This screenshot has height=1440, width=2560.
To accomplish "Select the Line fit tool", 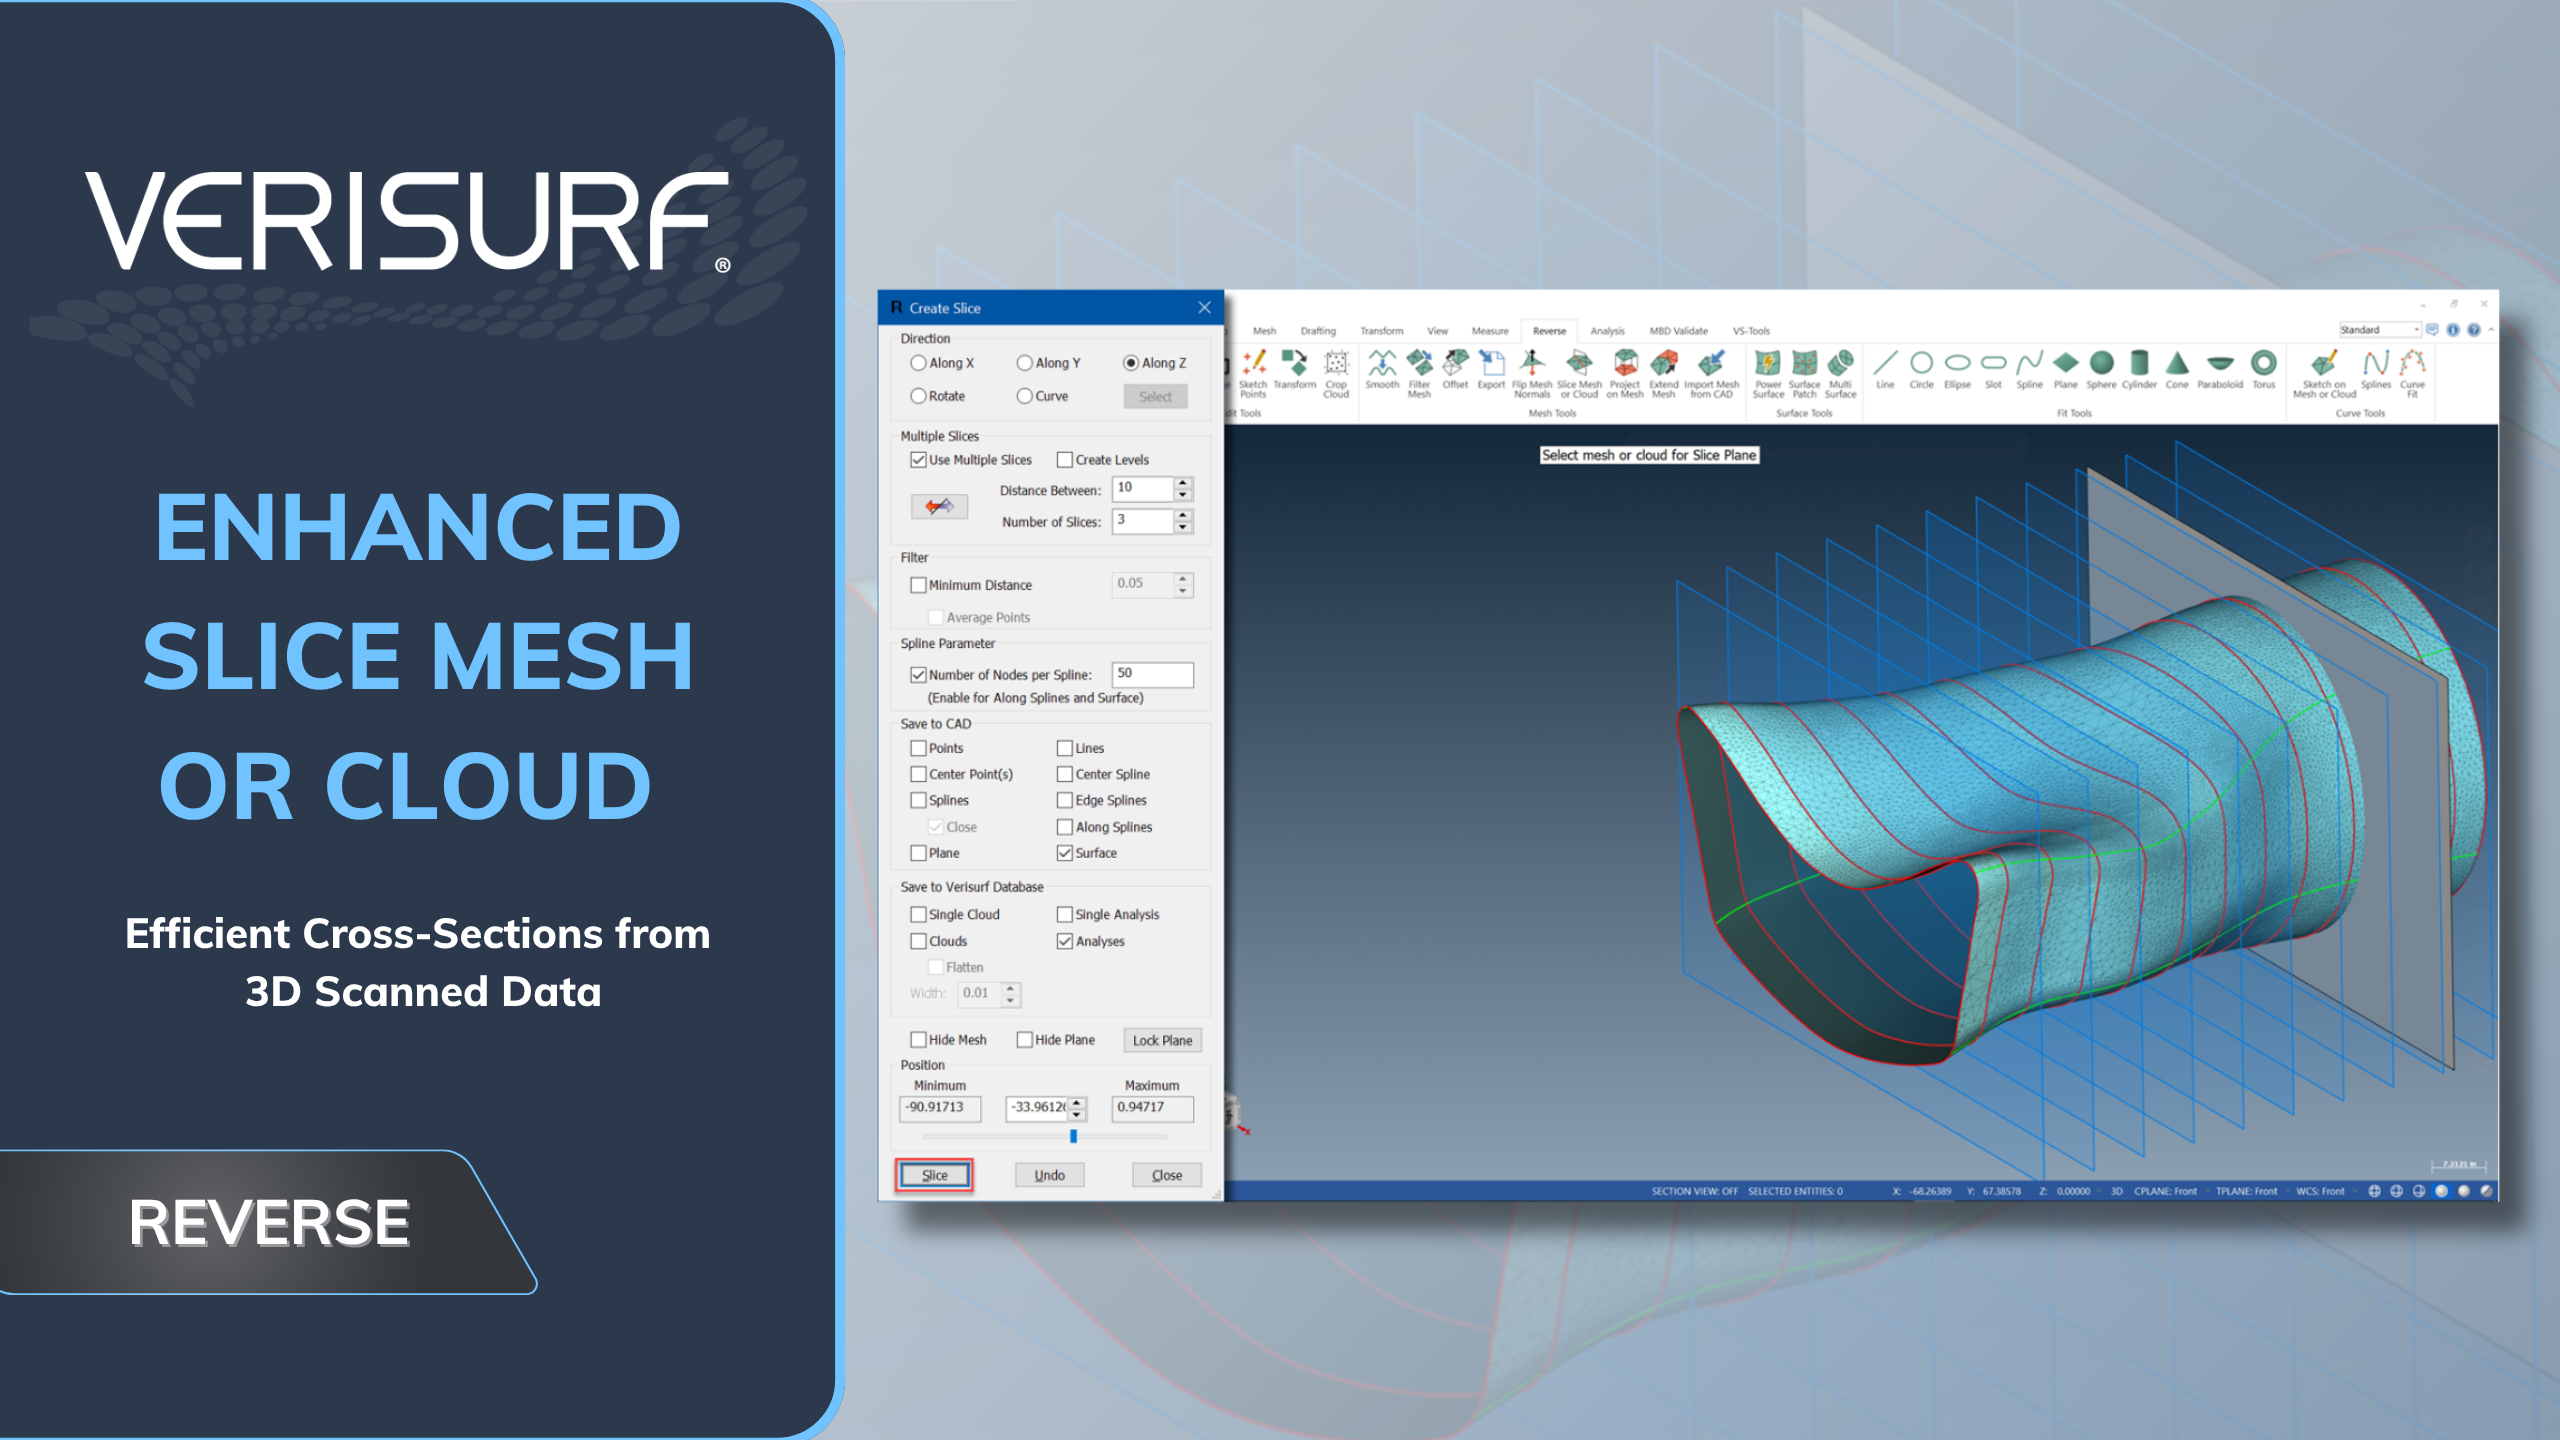I will click(1885, 369).
